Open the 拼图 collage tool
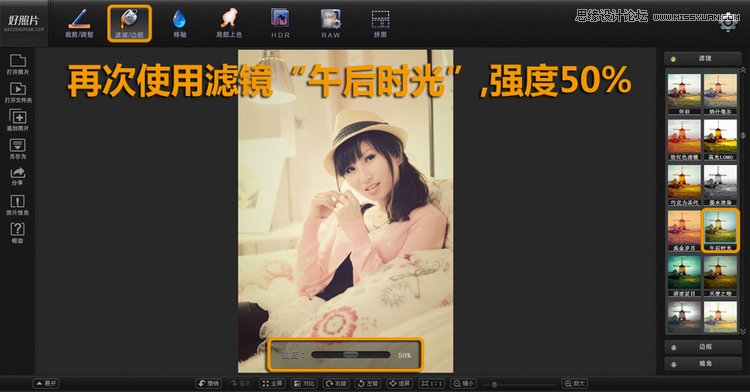This screenshot has height=392, width=750. 380,23
